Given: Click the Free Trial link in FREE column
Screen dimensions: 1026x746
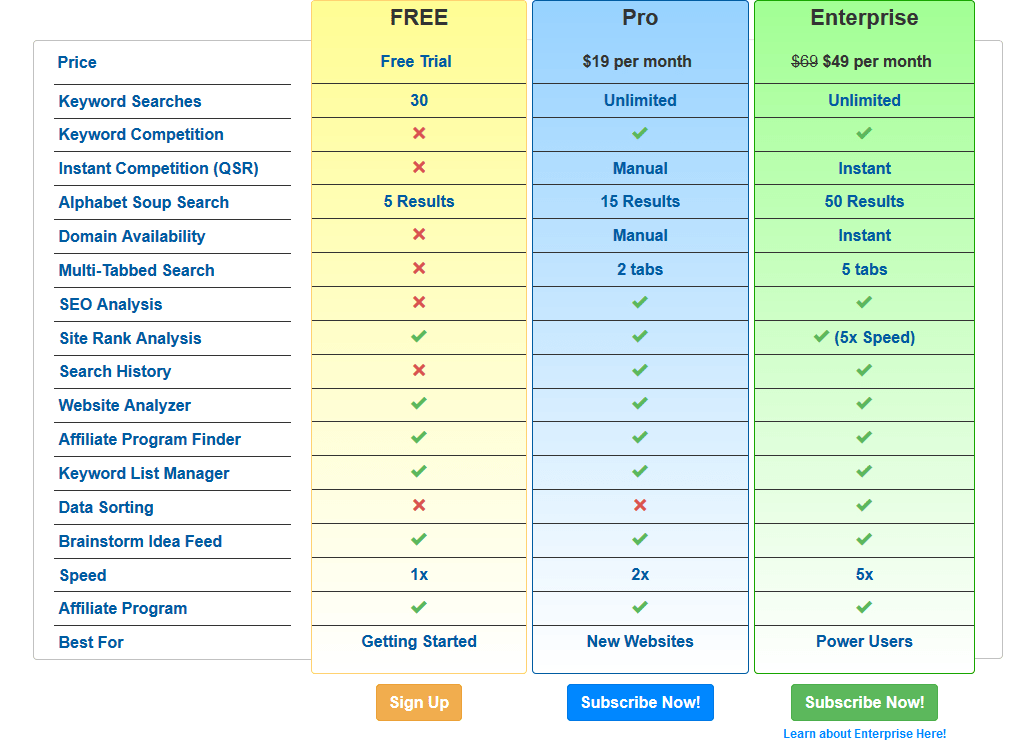Looking at the screenshot, I should [416, 62].
